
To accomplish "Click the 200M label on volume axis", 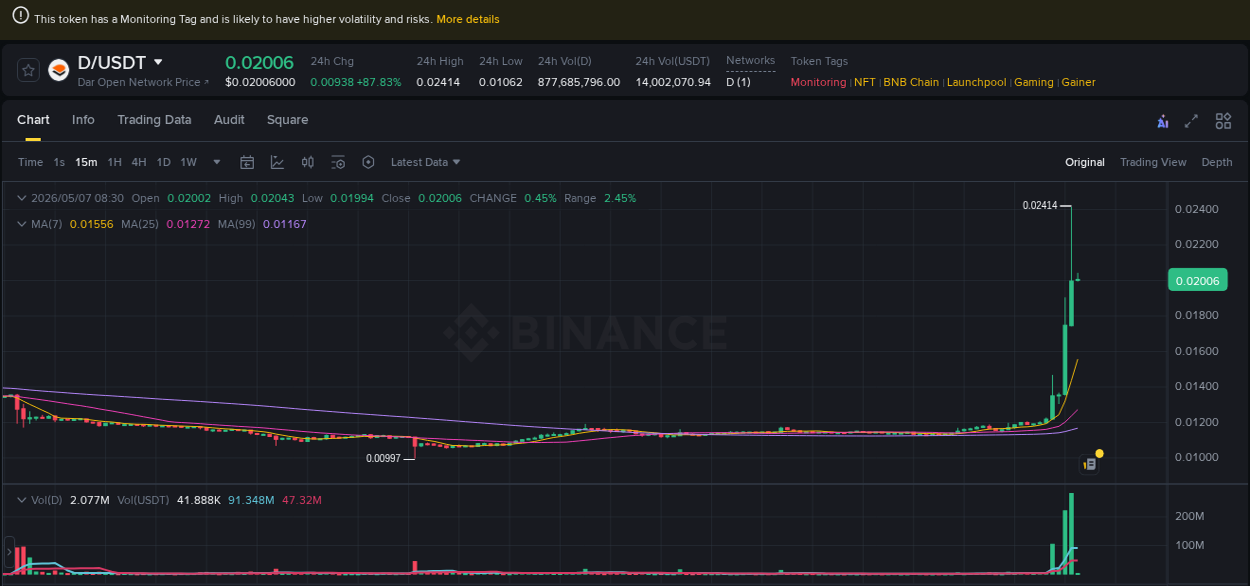I will tap(1188, 516).
